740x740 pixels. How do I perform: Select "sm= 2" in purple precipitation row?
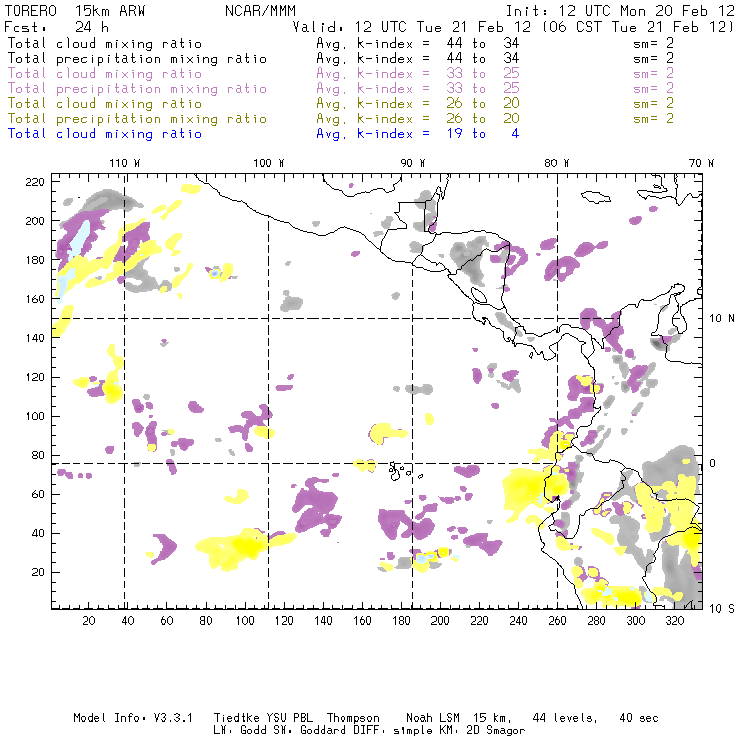[654, 89]
